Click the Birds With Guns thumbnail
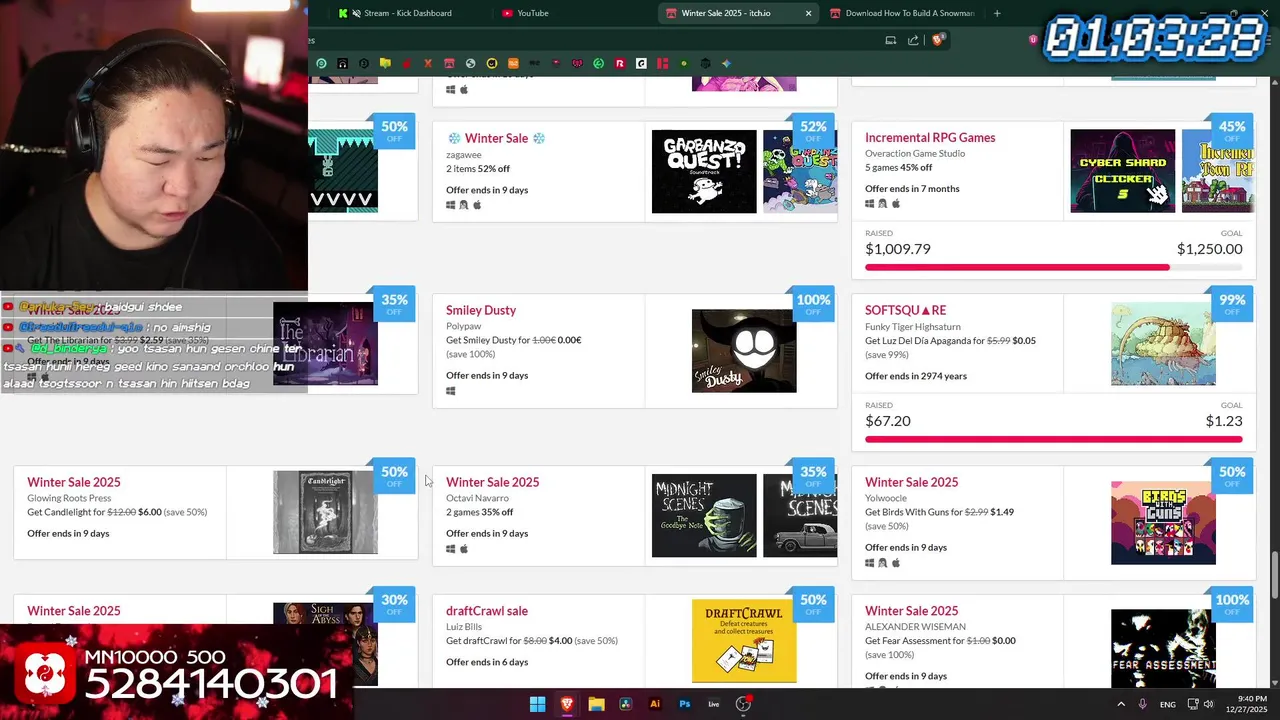 click(1163, 523)
